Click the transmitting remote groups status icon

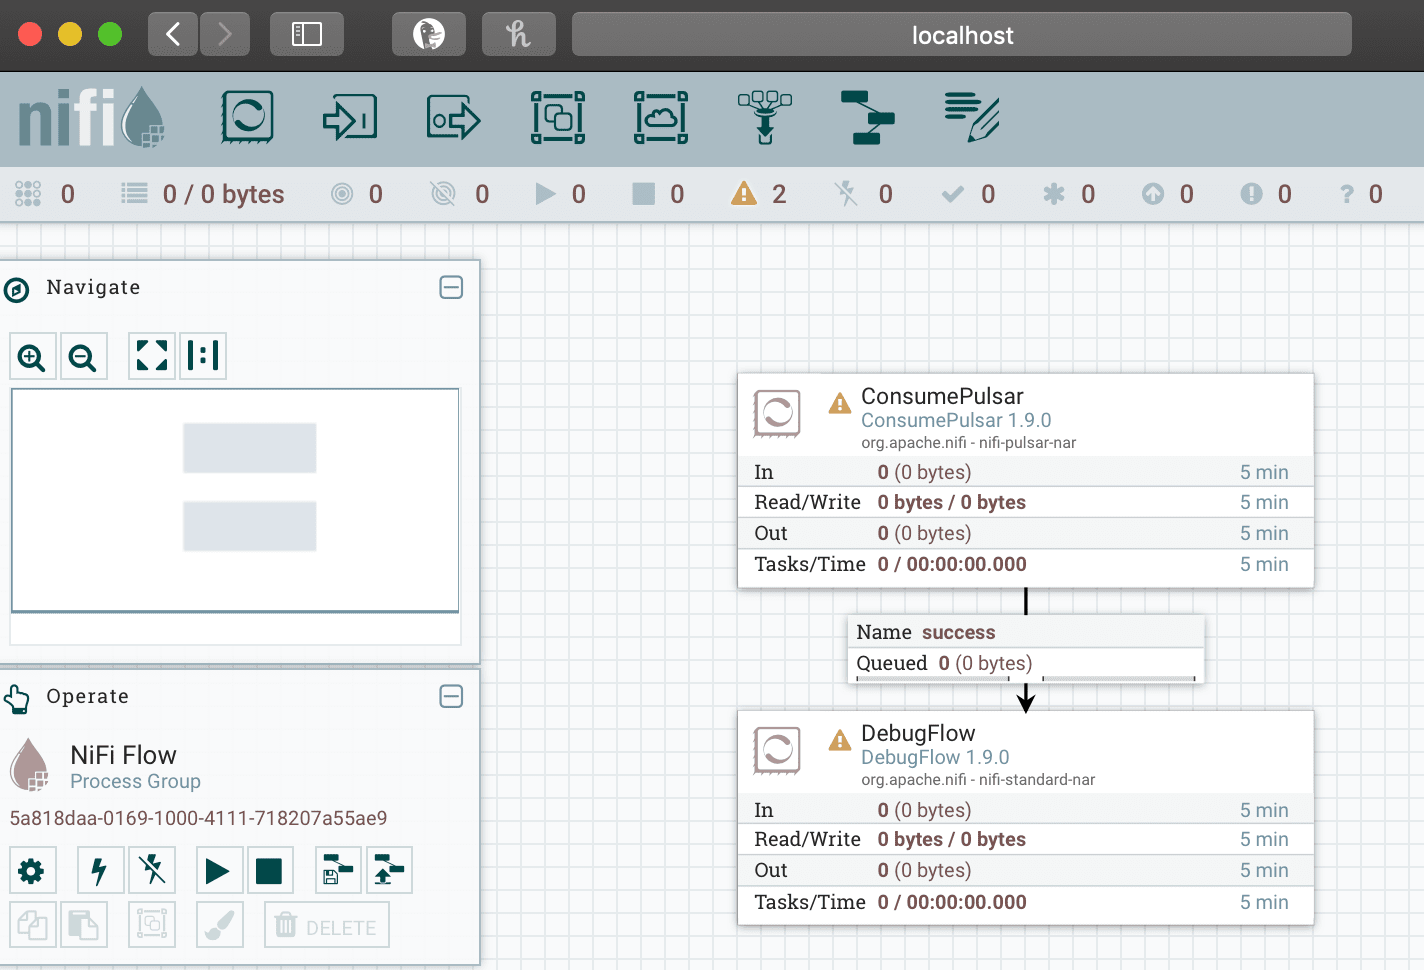tap(357, 194)
